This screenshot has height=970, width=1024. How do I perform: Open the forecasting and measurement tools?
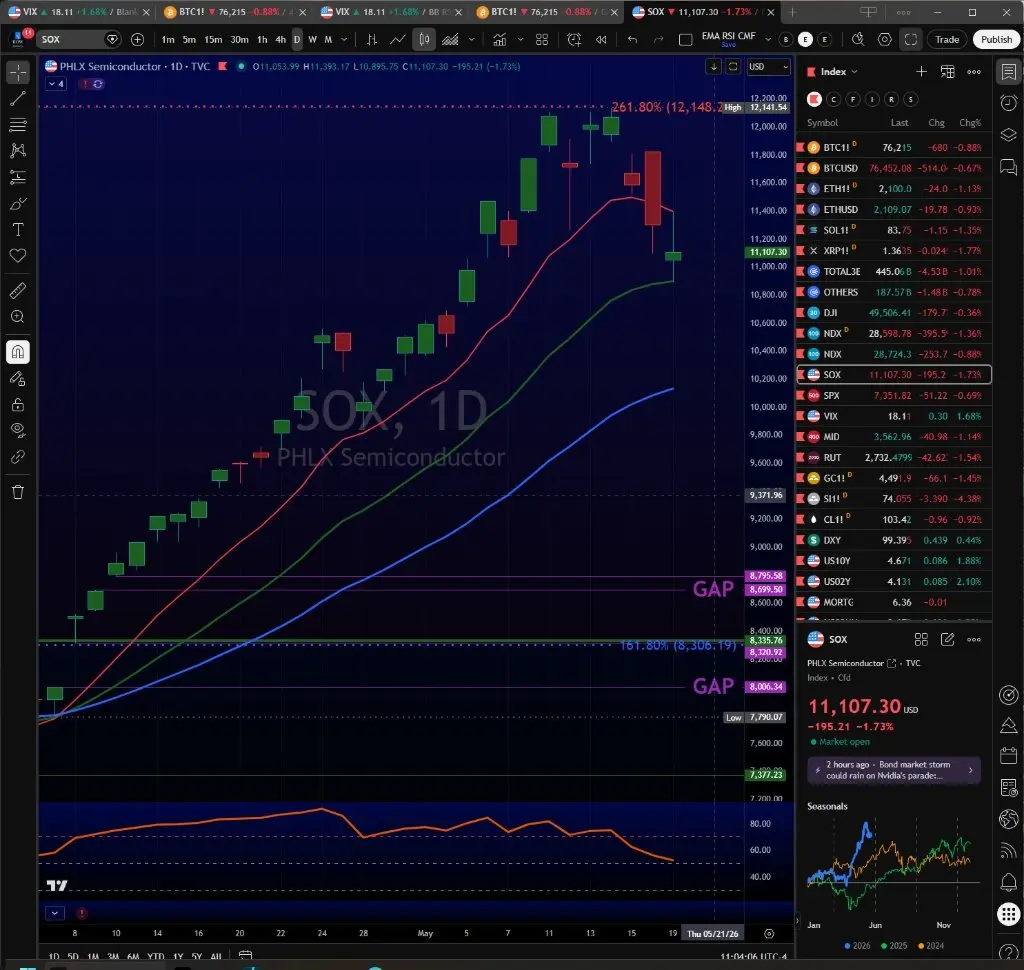18,177
